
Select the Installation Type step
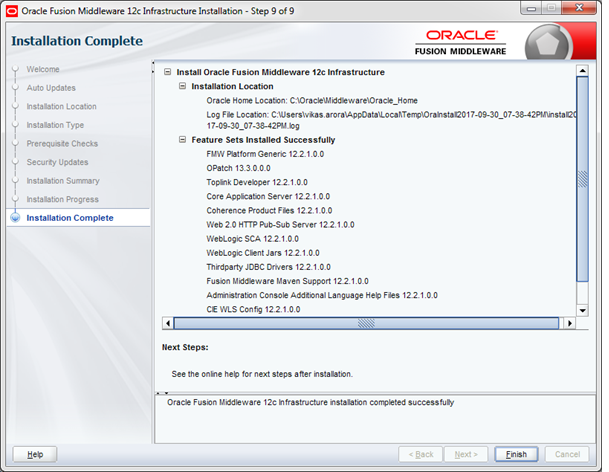click(55, 125)
